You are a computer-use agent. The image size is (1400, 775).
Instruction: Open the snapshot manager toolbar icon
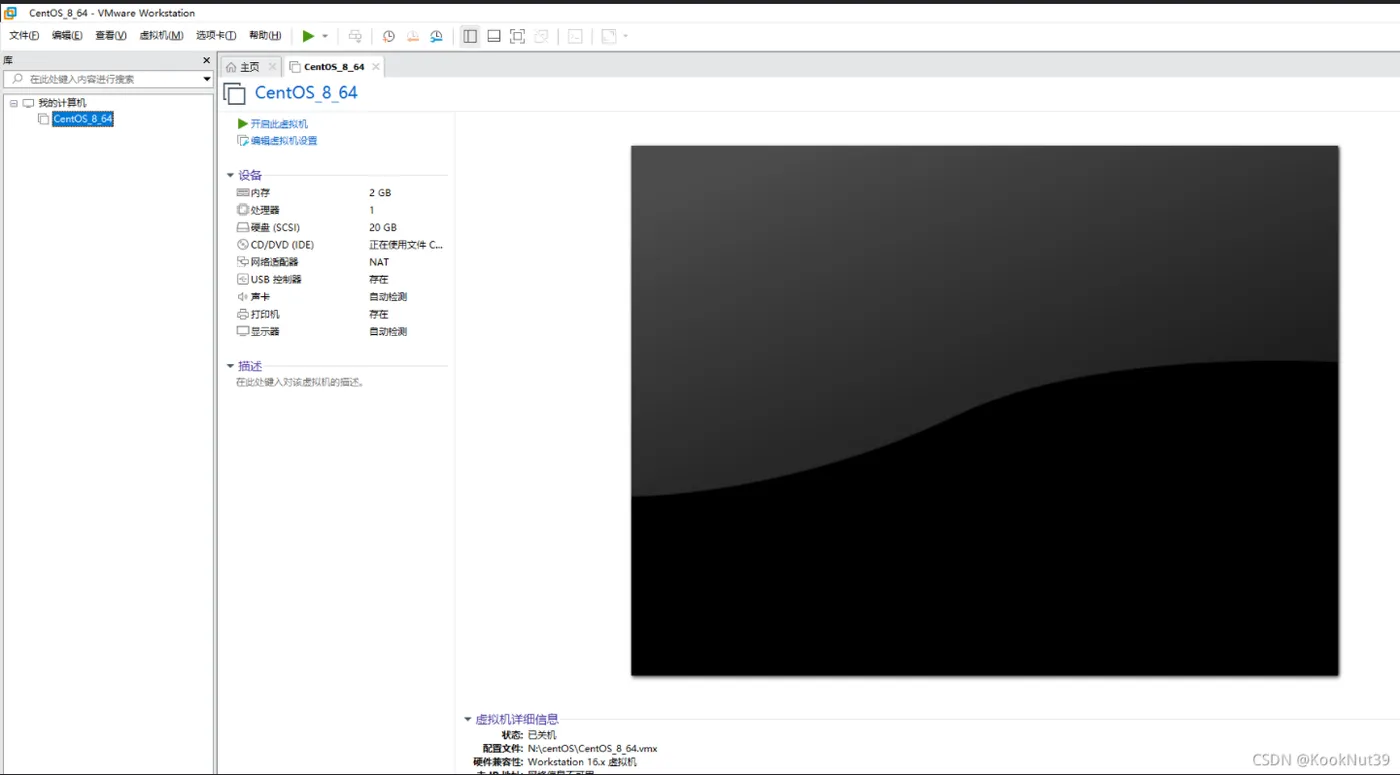click(437, 36)
